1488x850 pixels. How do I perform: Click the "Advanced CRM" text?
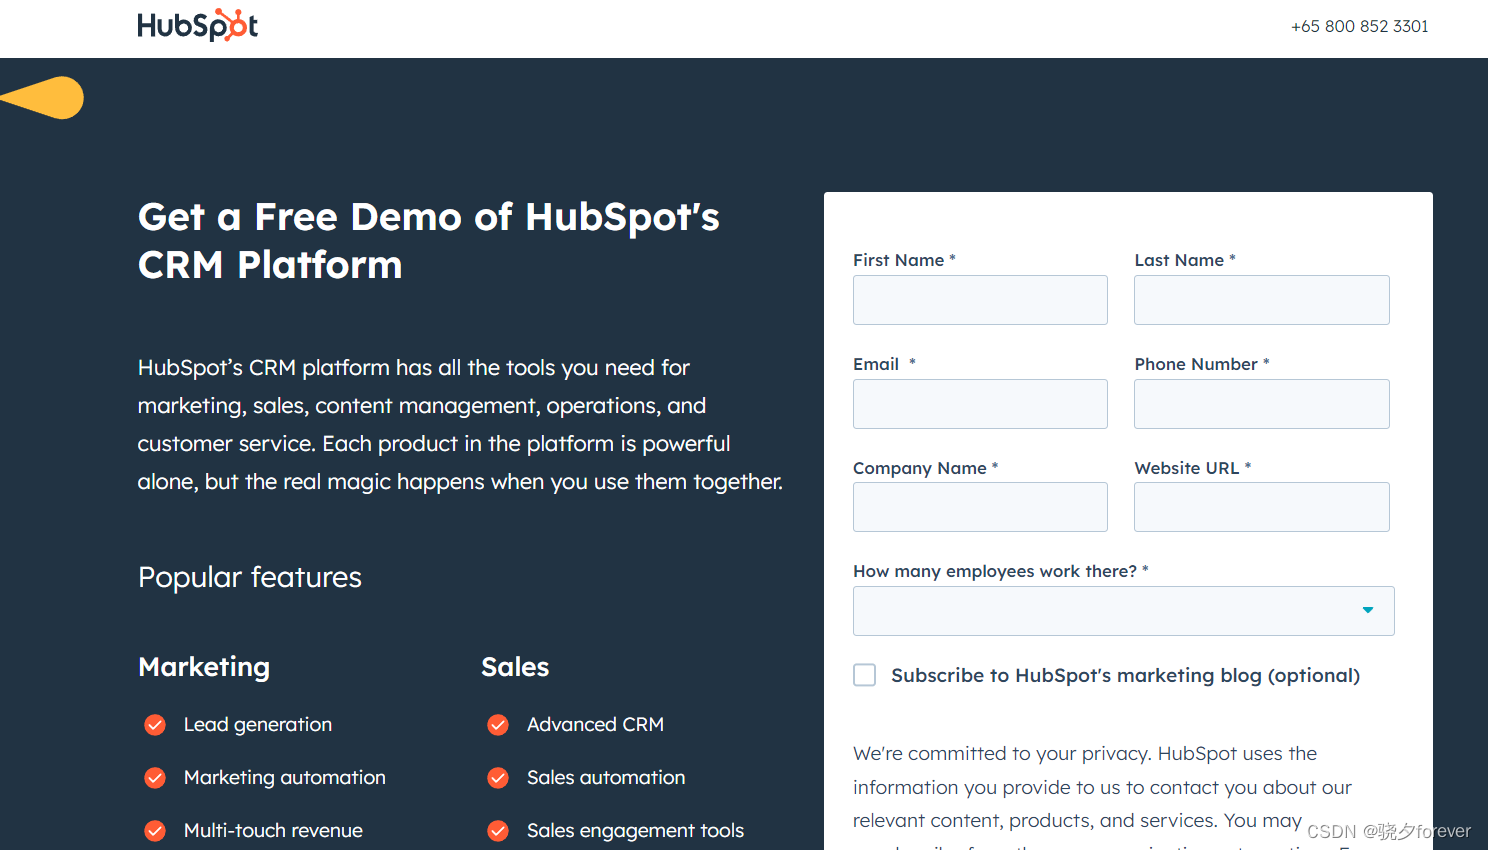point(596,725)
